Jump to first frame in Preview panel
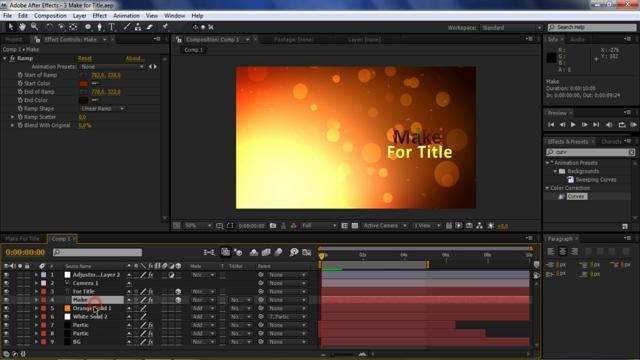 click(x=551, y=125)
